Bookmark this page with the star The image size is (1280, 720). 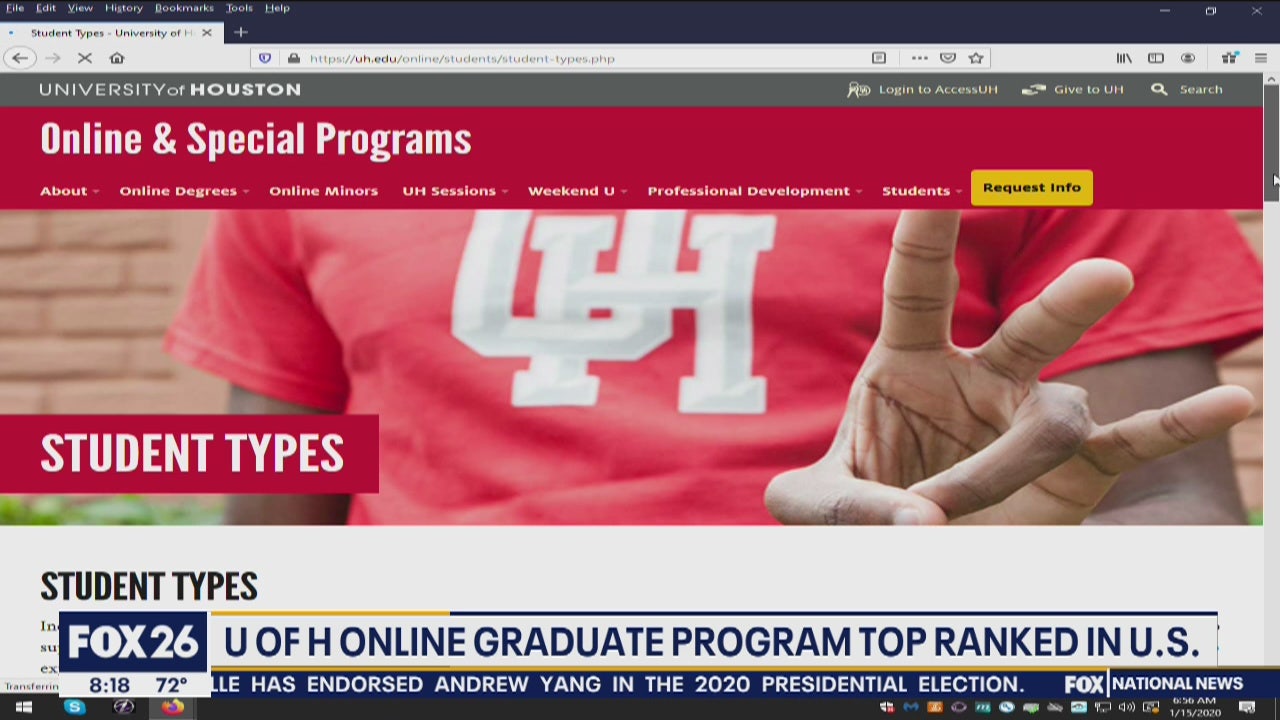point(976,57)
